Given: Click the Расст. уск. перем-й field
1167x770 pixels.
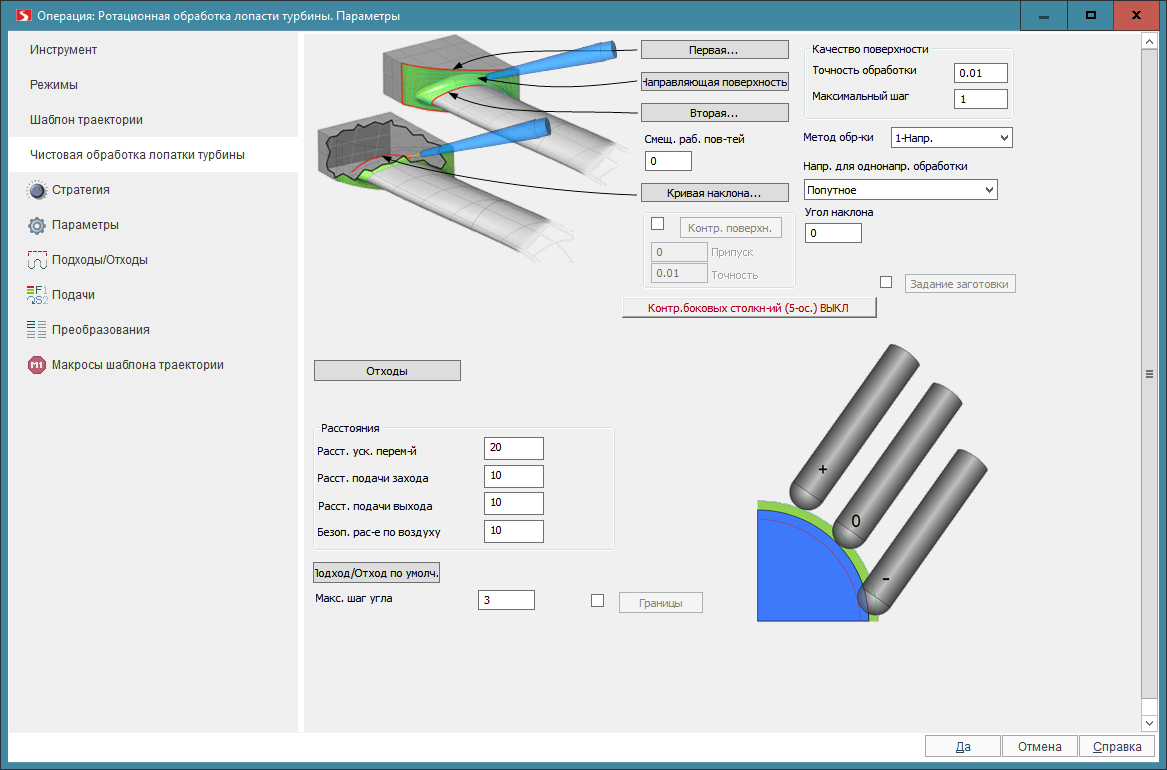Looking at the screenshot, I should click(x=514, y=448).
